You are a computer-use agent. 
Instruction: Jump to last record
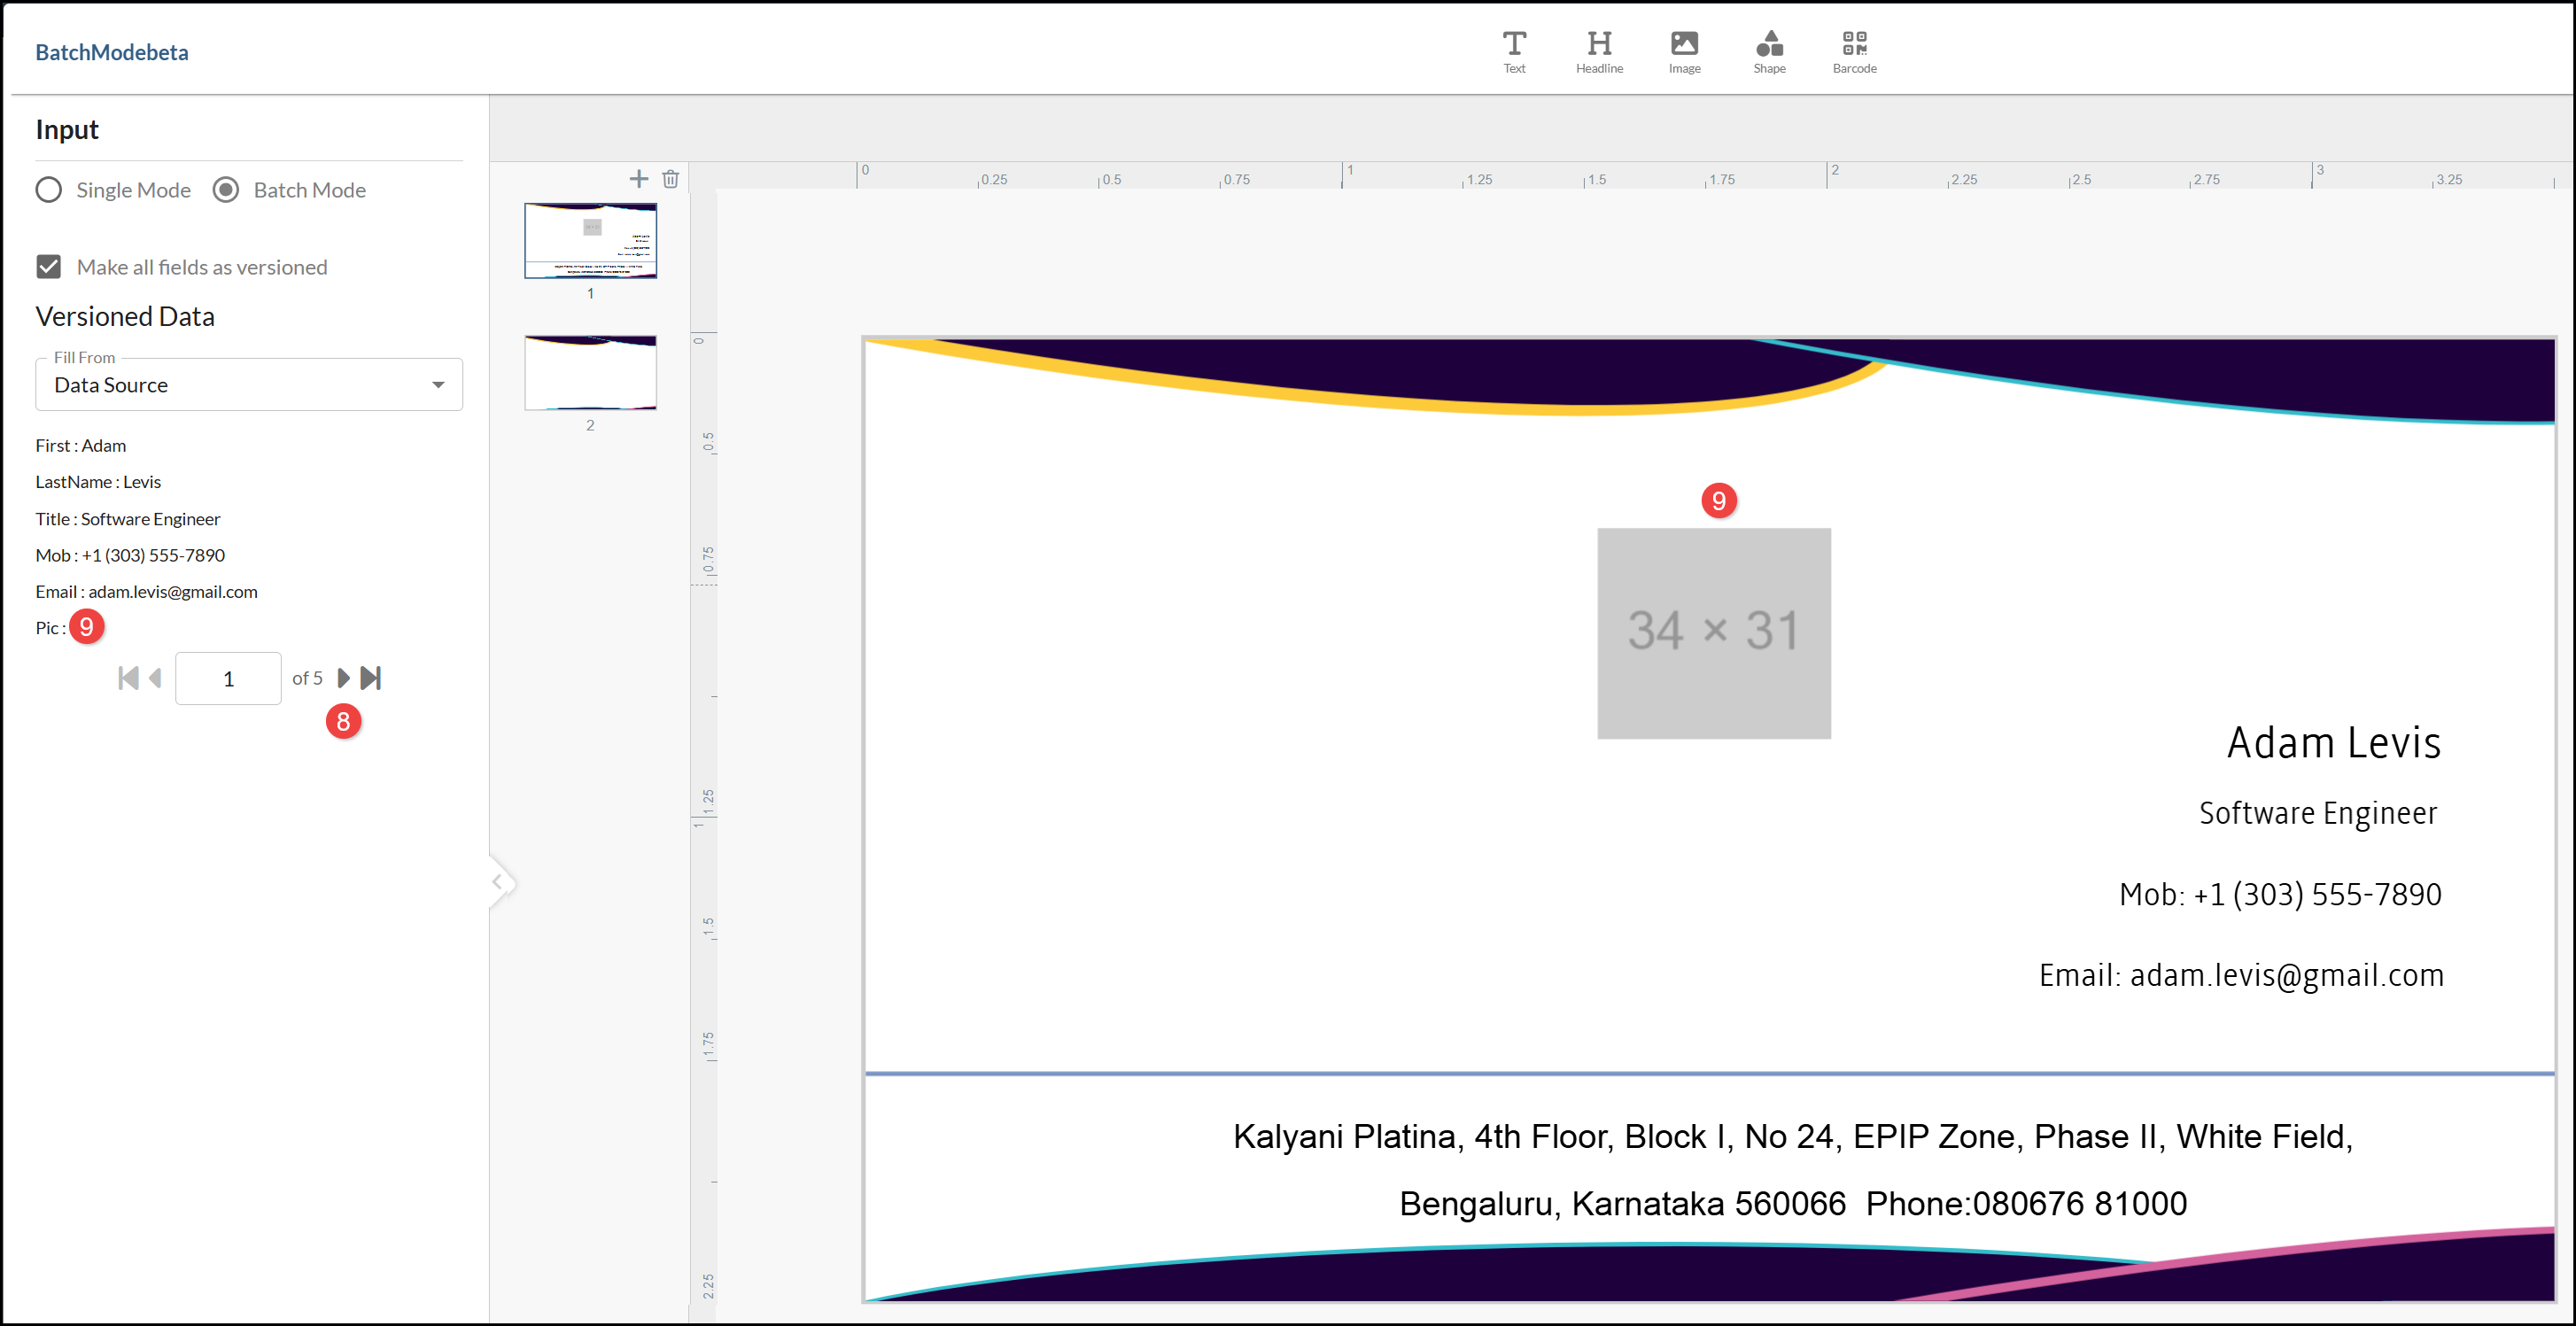click(x=371, y=678)
